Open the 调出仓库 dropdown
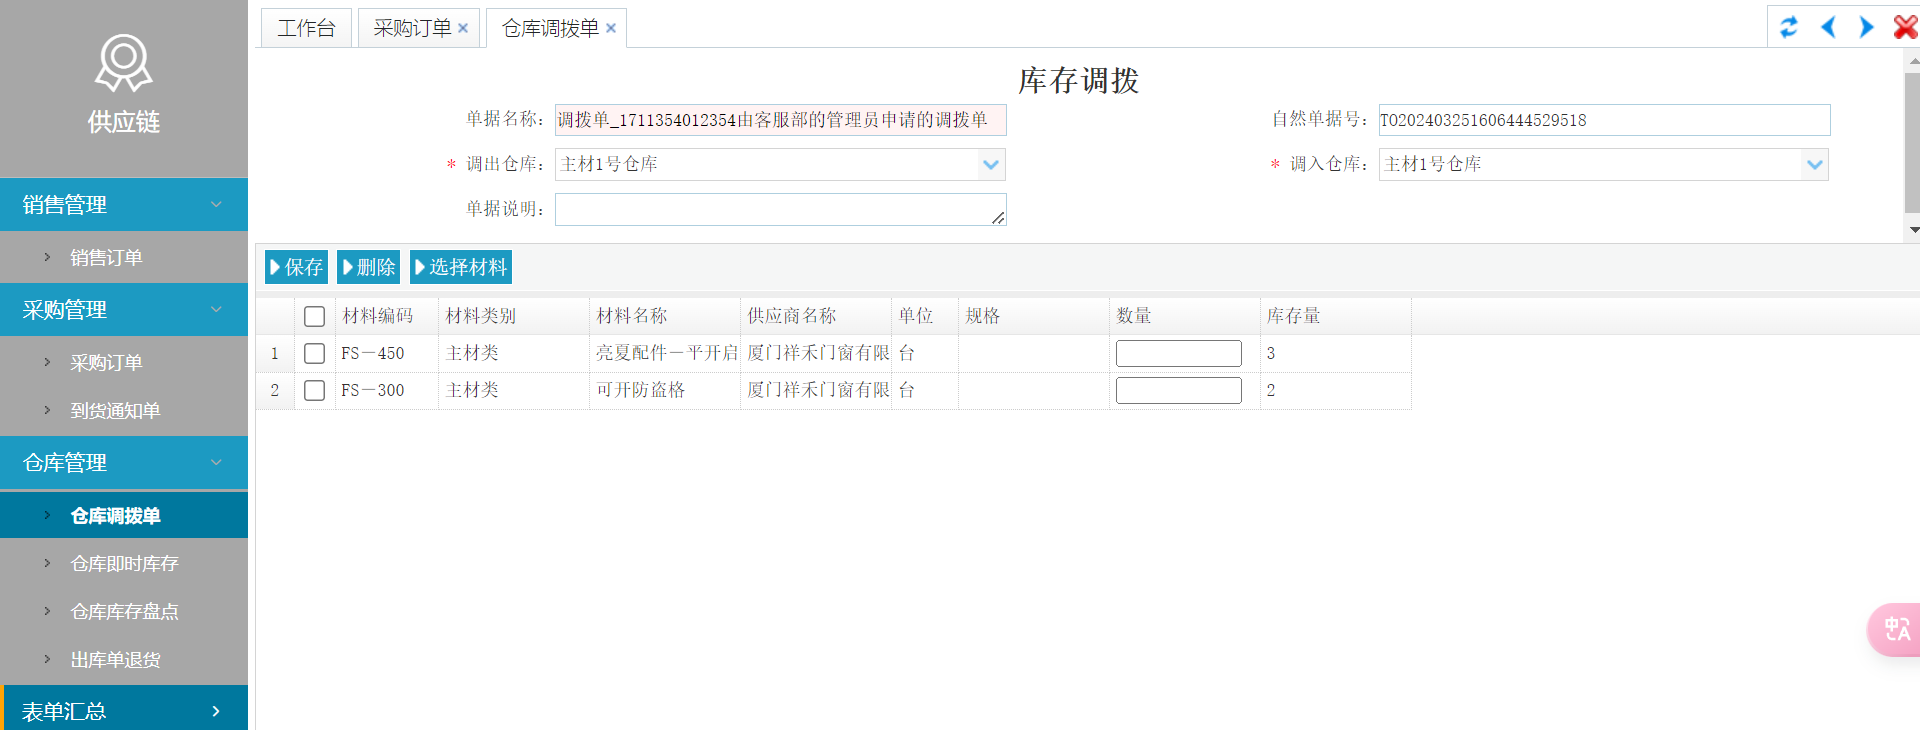Viewport: 1920px width, 730px height. pos(991,164)
